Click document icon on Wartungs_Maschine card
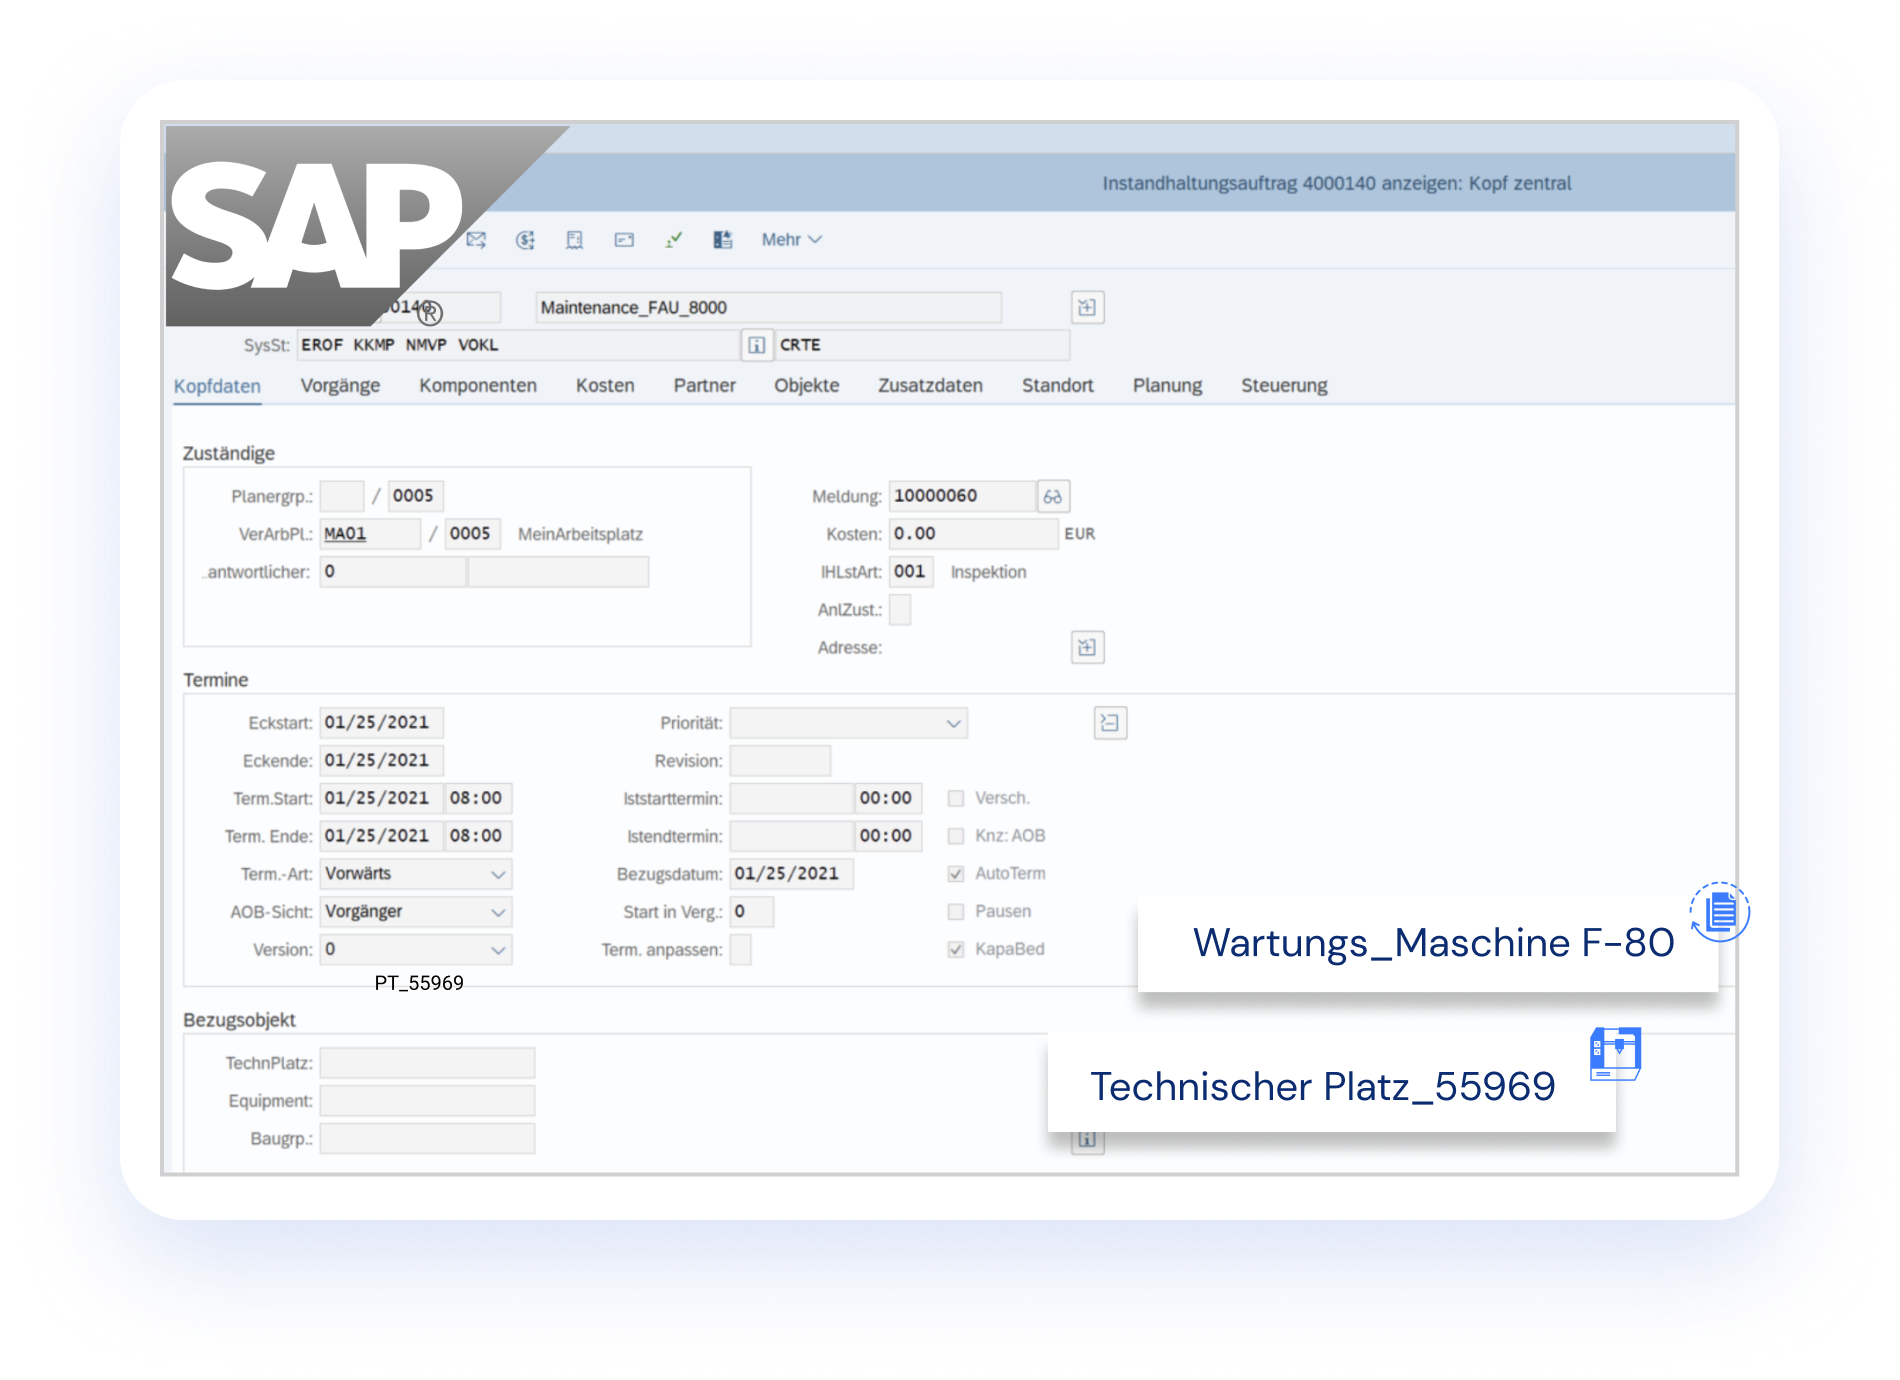Screen dimensions: 1900x1380 coord(1720,912)
